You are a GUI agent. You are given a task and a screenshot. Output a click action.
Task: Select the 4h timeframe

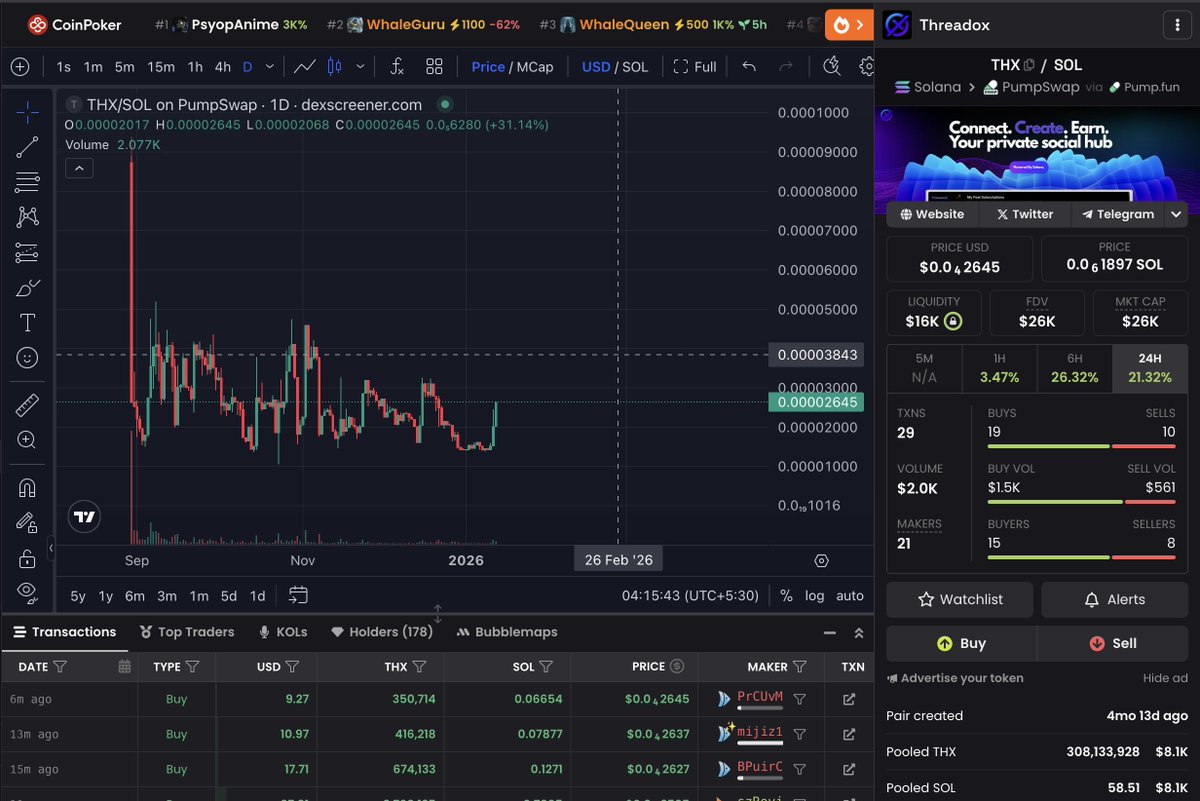[223, 67]
